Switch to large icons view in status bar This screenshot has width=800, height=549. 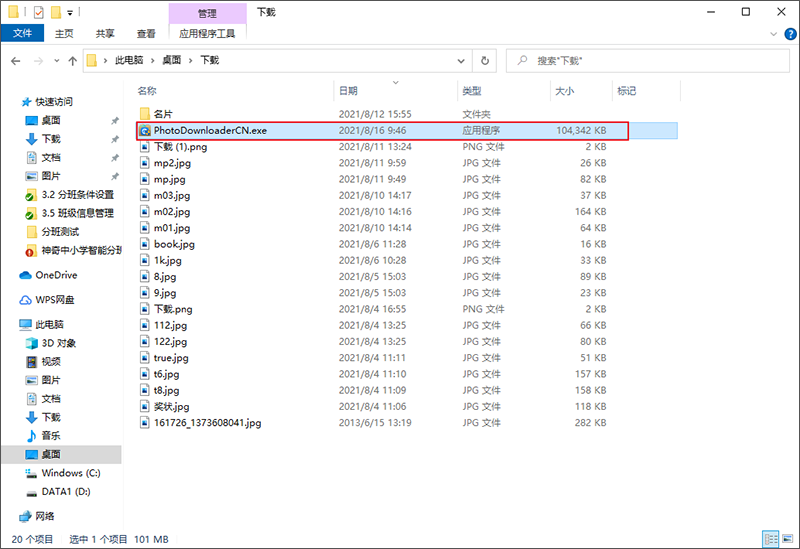click(x=785, y=538)
